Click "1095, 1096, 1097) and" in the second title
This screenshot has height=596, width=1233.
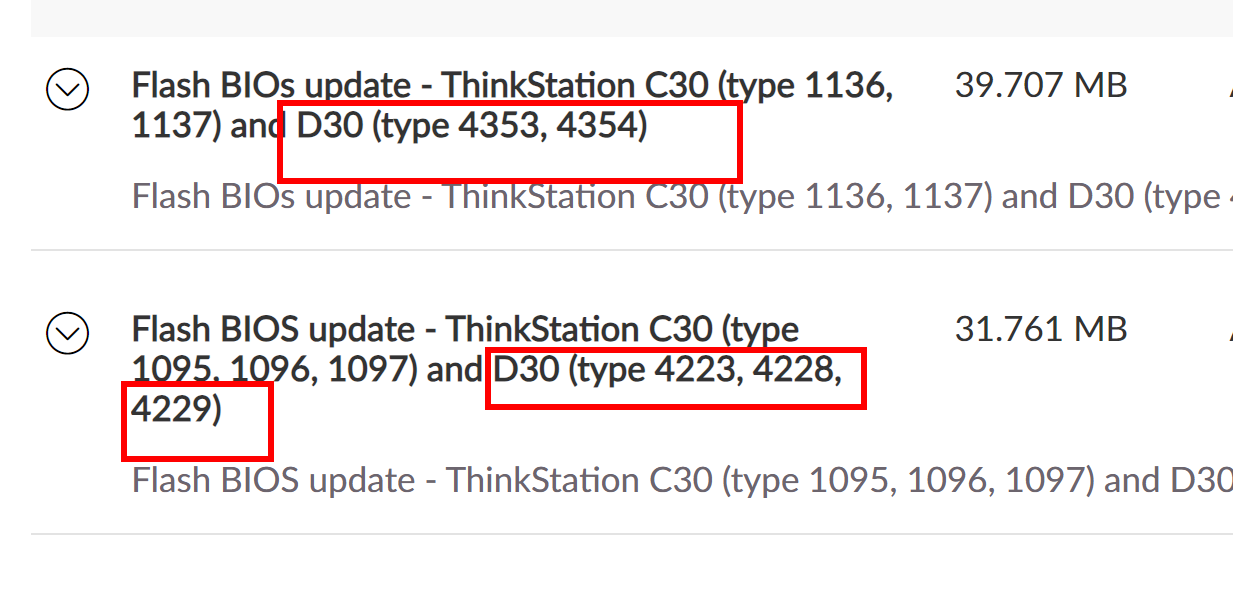coord(308,370)
